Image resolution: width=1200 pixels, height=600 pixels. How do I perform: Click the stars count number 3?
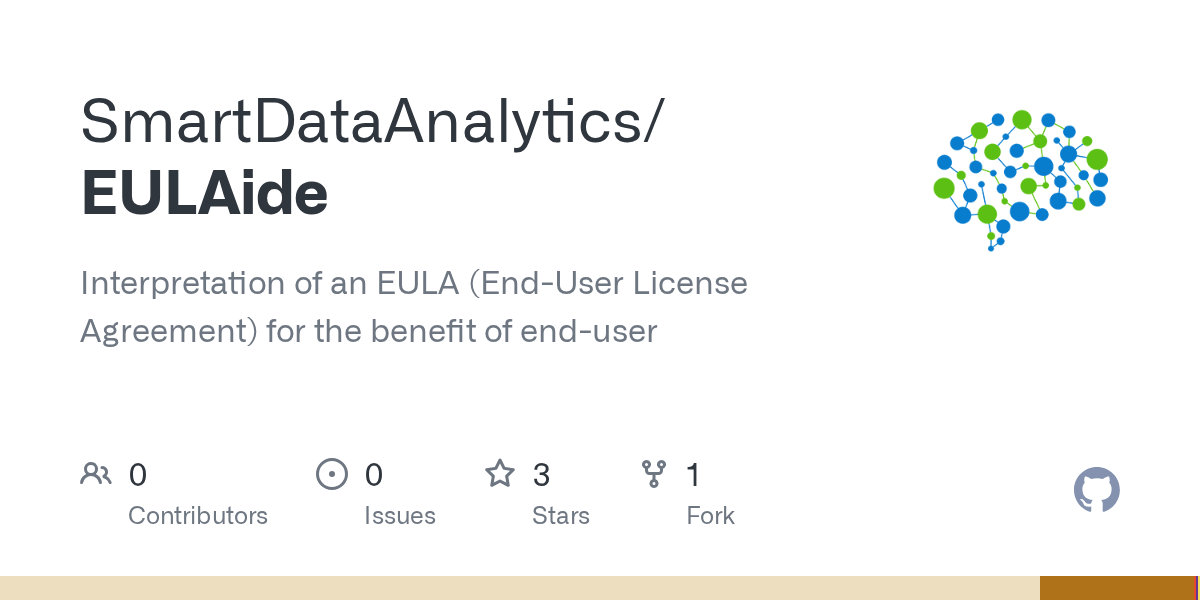(541, 474)
